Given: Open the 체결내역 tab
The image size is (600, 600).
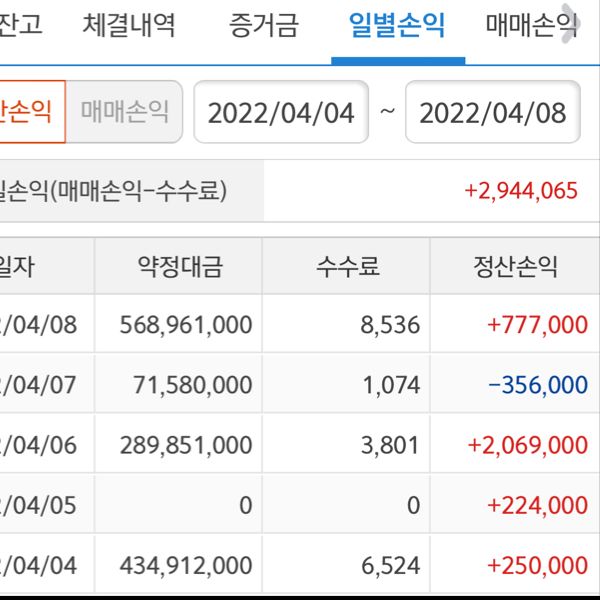Looking at the screenshot, I should [129, 25].
